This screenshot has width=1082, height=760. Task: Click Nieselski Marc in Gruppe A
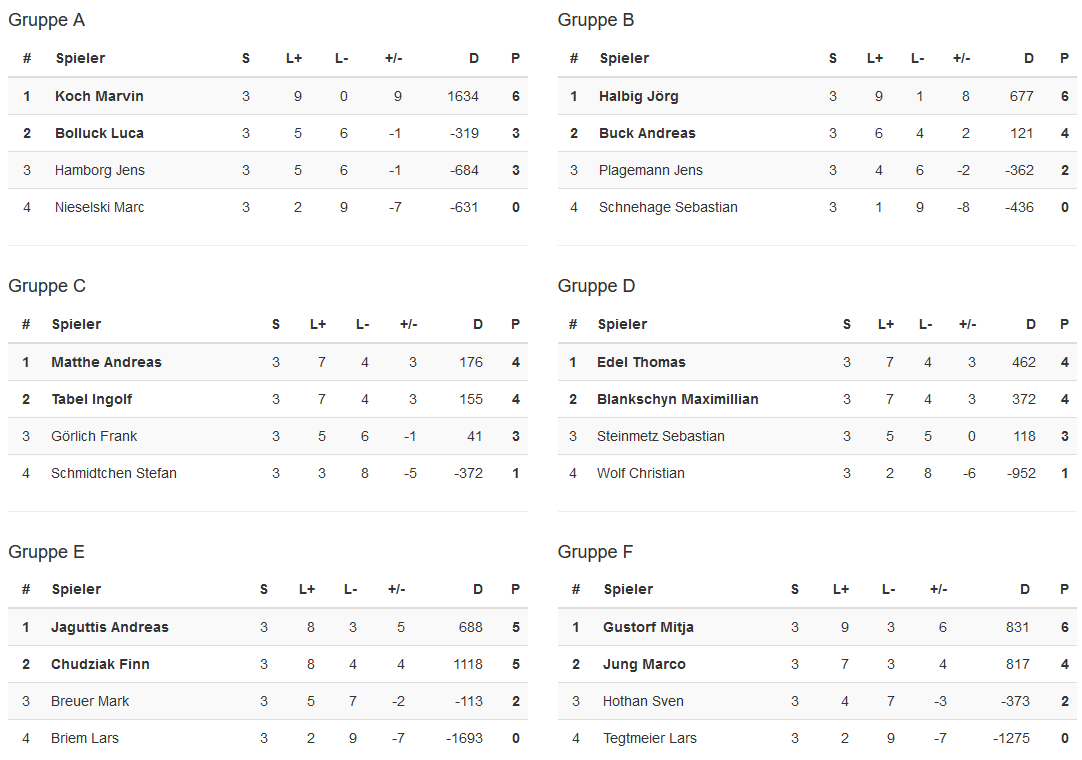pos(99,208)
